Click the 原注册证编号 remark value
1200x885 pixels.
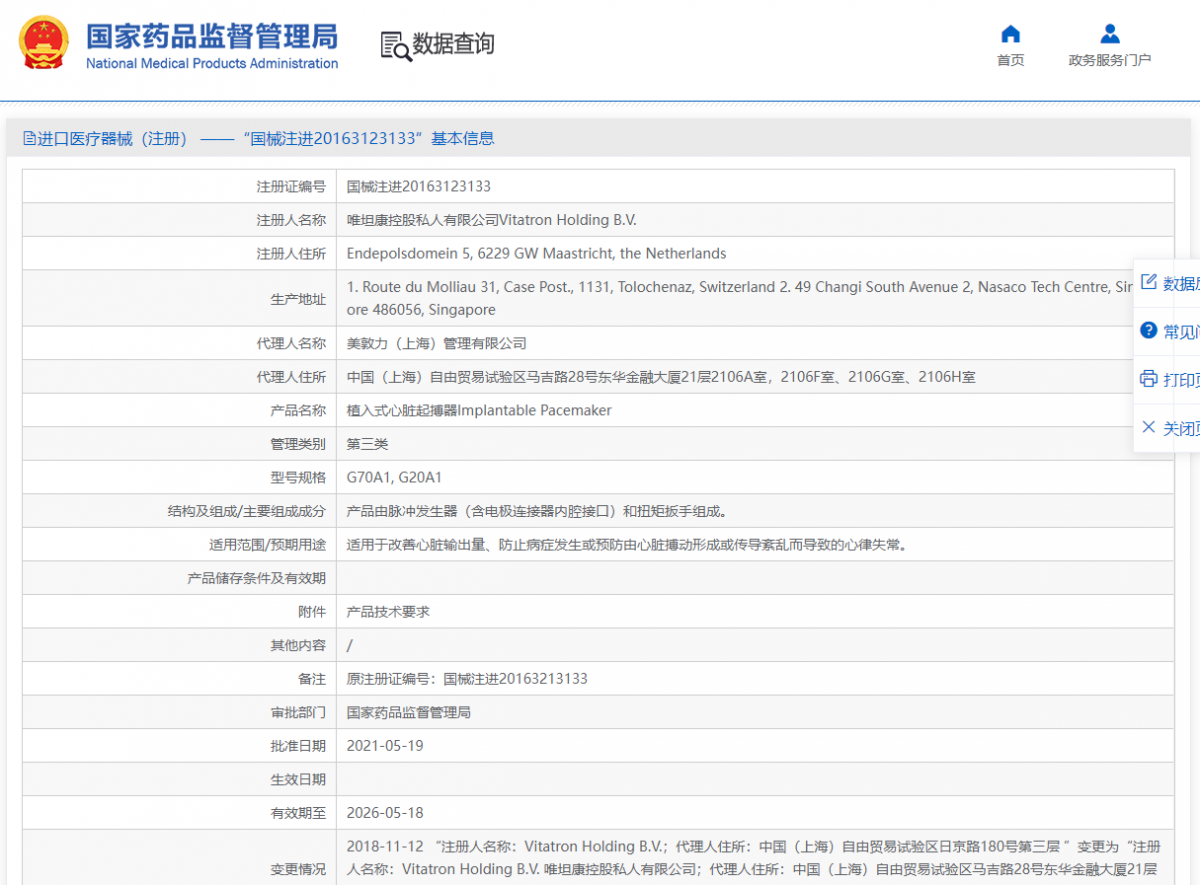point(467,678)
